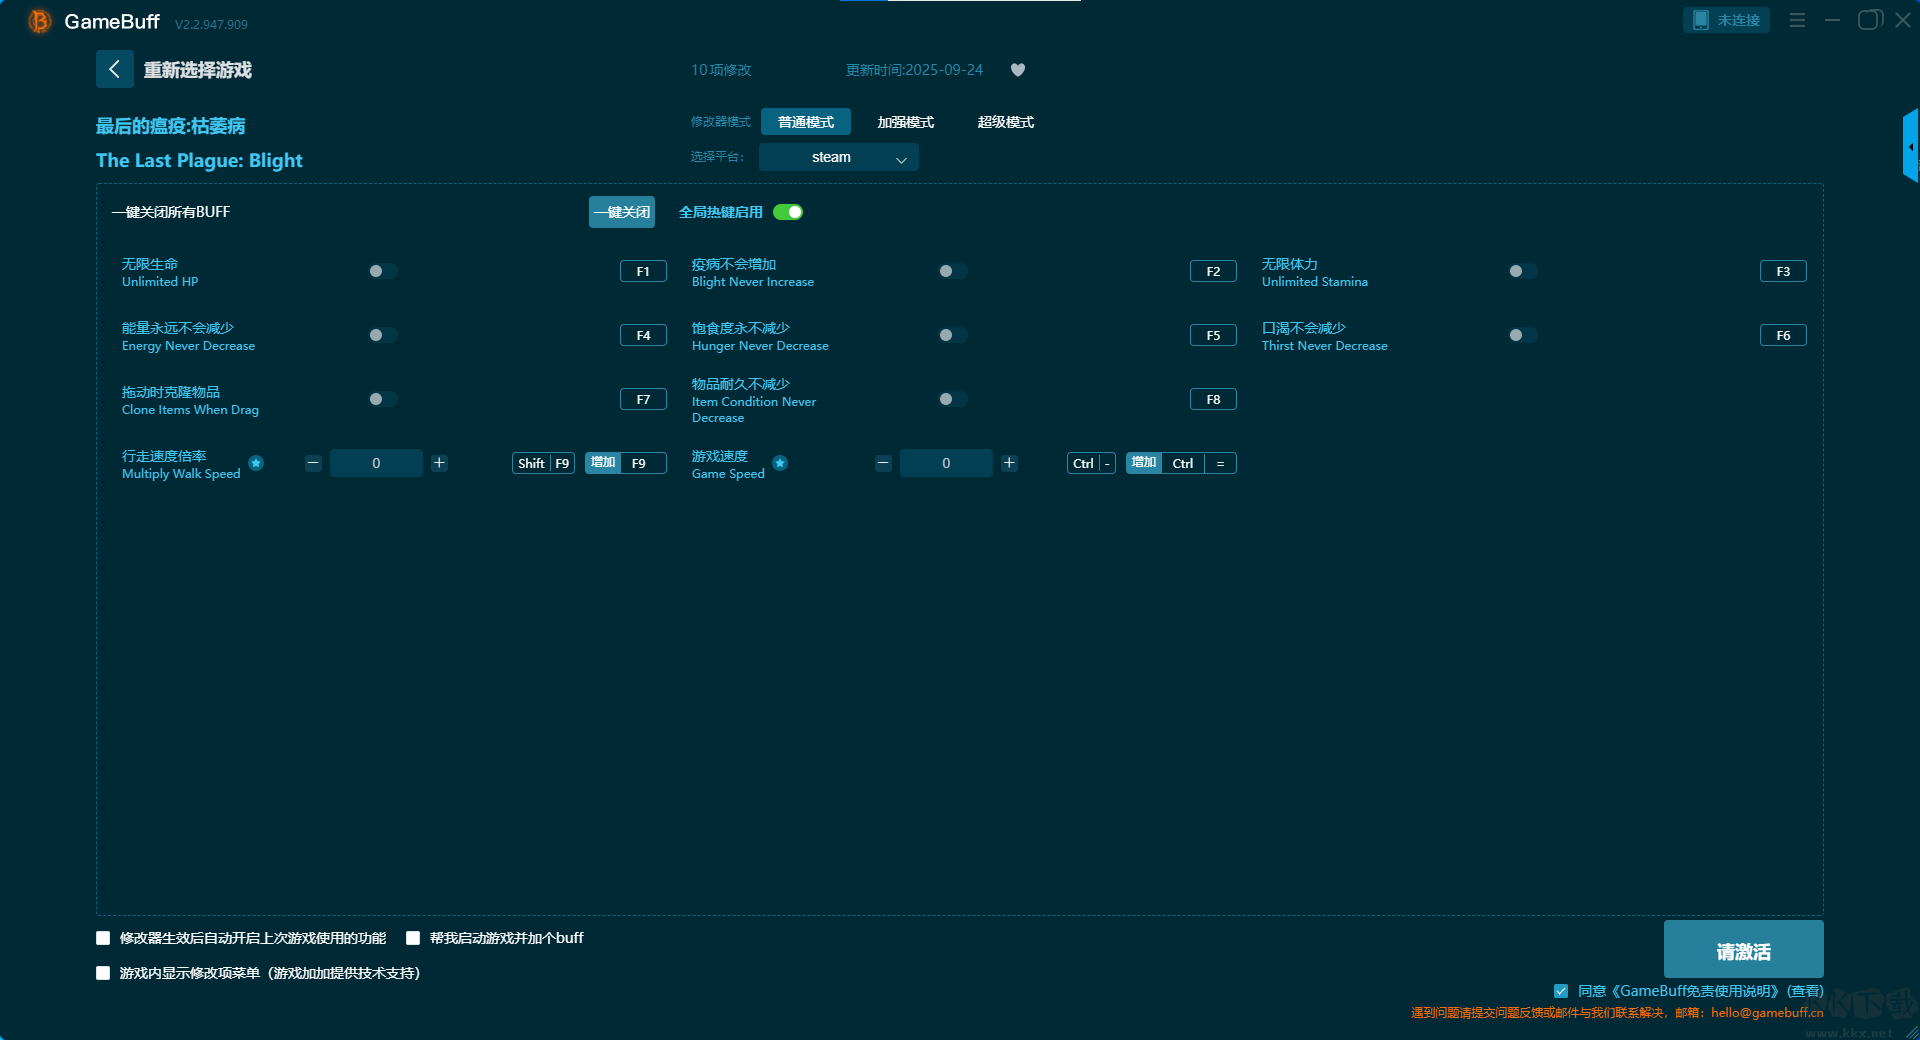Toggle Clone Items When Drag switch

(382, 399)
